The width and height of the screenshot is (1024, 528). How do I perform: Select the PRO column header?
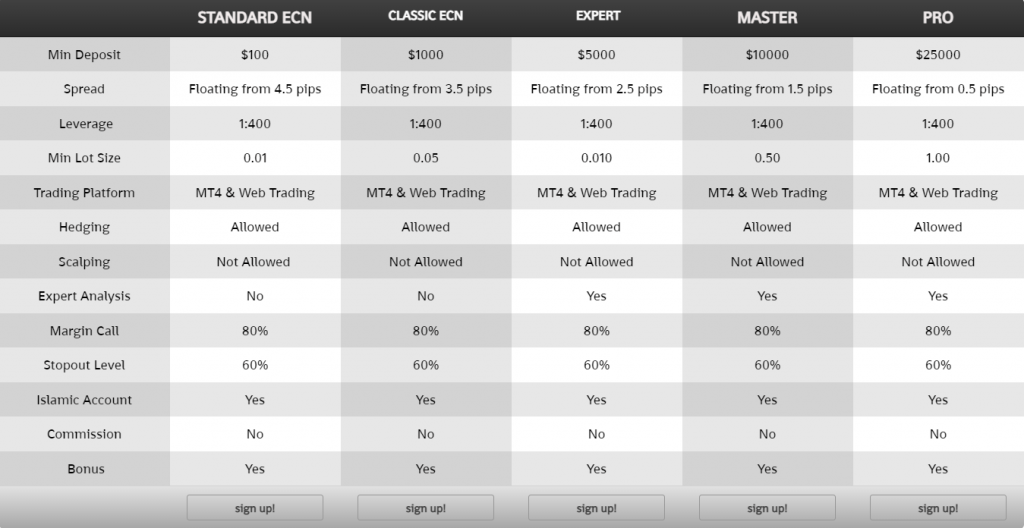pyautogui.click(x=938, y=18)
